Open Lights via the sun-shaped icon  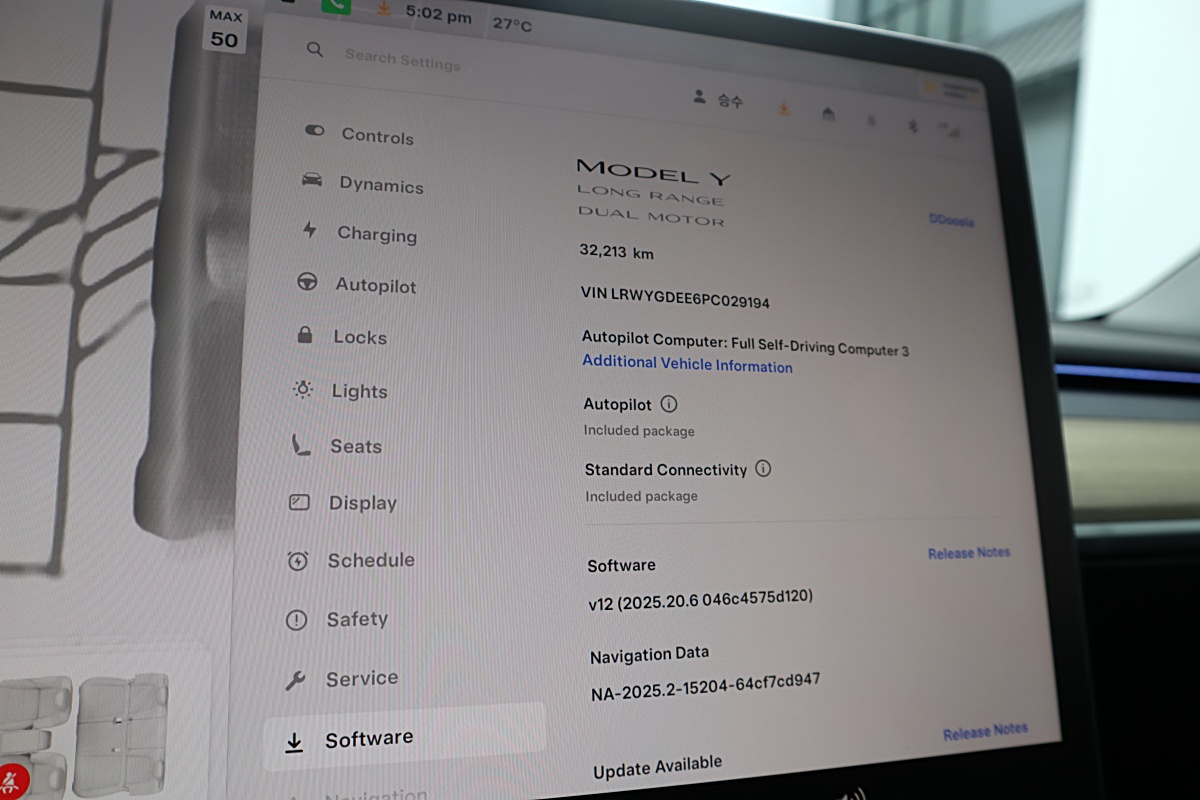303,389
